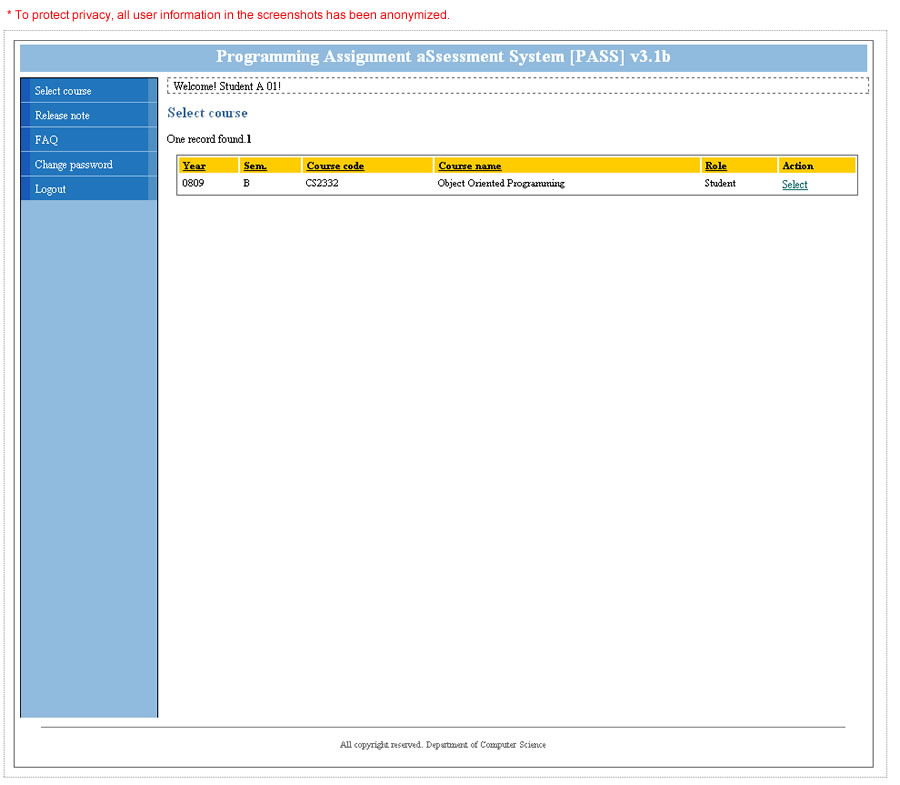The image size is (900, 785).
Task: Click the footer copyright text
Action: click(443, 745)
